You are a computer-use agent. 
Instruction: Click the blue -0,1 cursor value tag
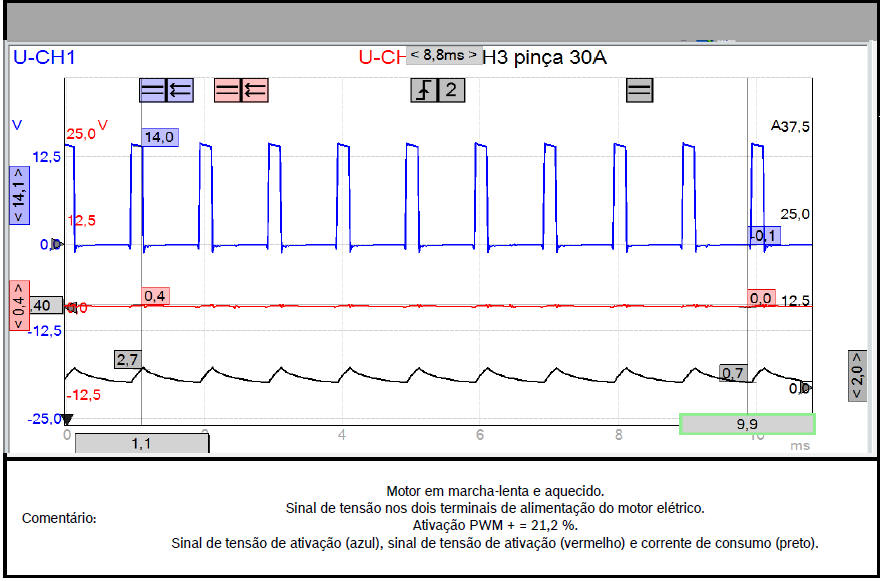point(765,235)
